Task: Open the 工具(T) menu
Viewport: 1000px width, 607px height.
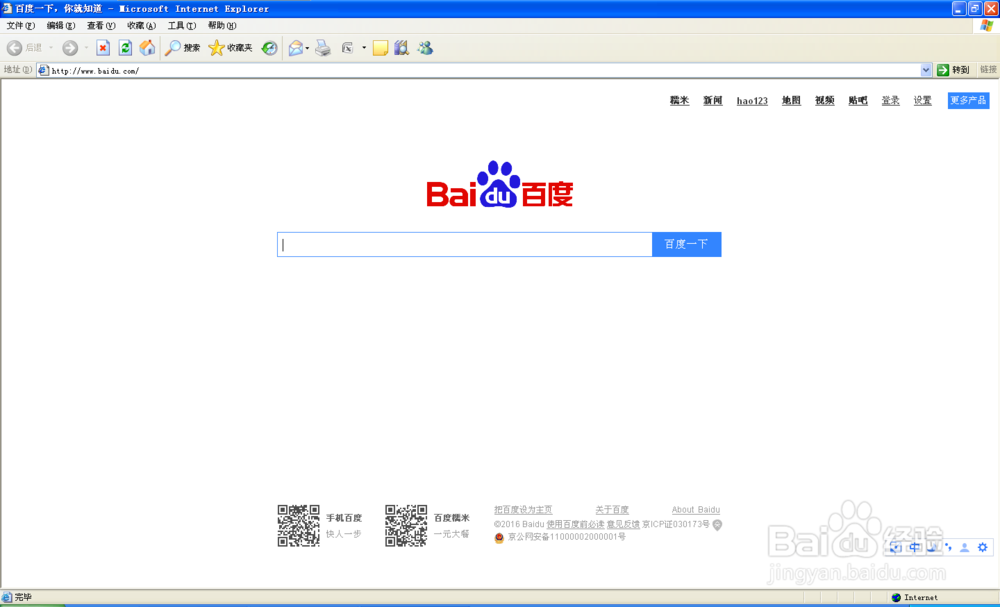Action: click(x=182, y=26)
